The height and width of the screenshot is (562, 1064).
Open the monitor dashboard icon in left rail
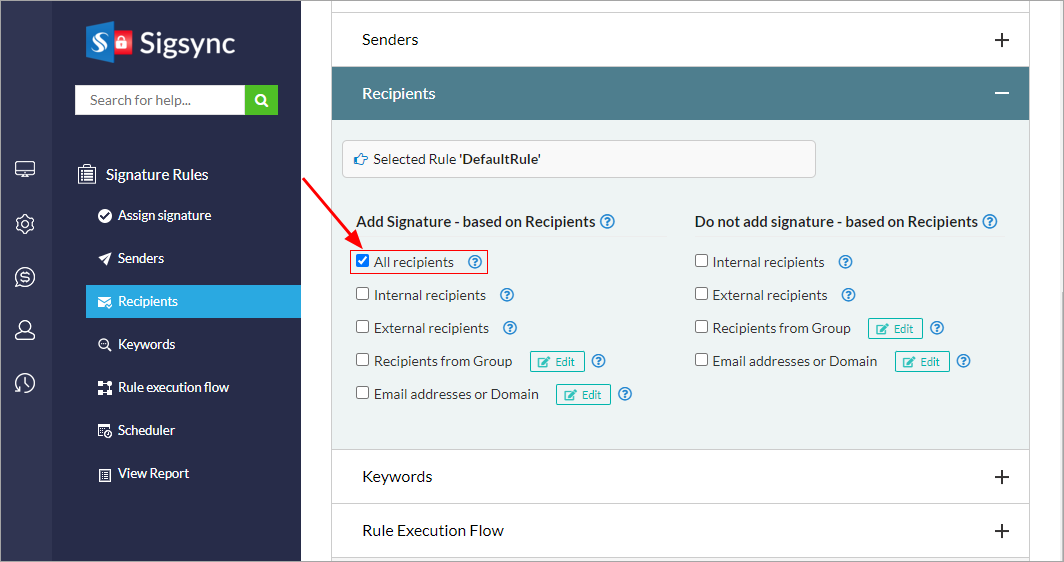pos(26,170)
